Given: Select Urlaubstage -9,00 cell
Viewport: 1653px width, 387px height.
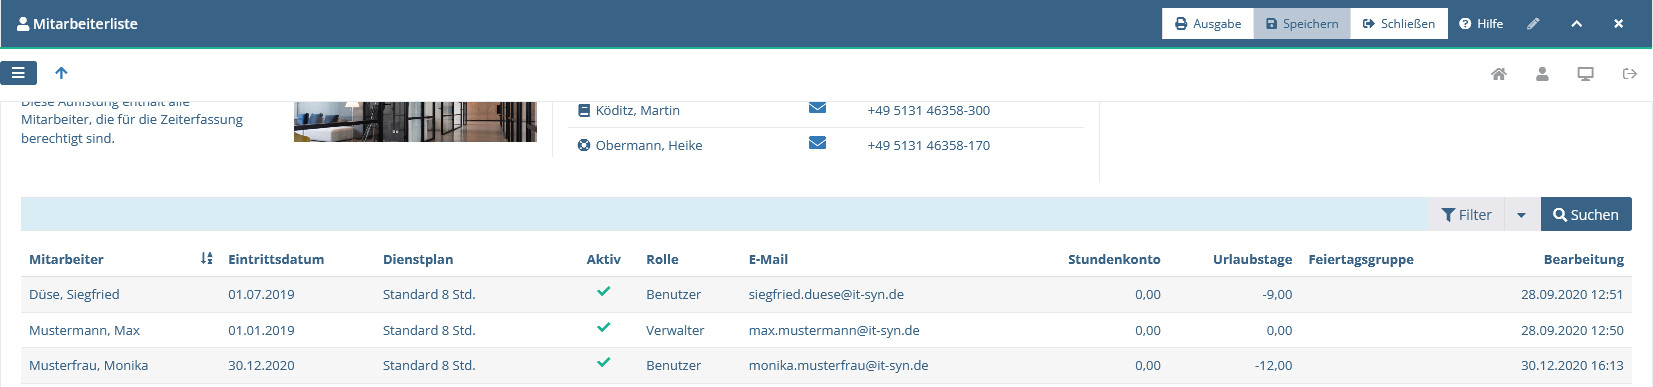Looking at the screenshot, I should [1277, 295].
